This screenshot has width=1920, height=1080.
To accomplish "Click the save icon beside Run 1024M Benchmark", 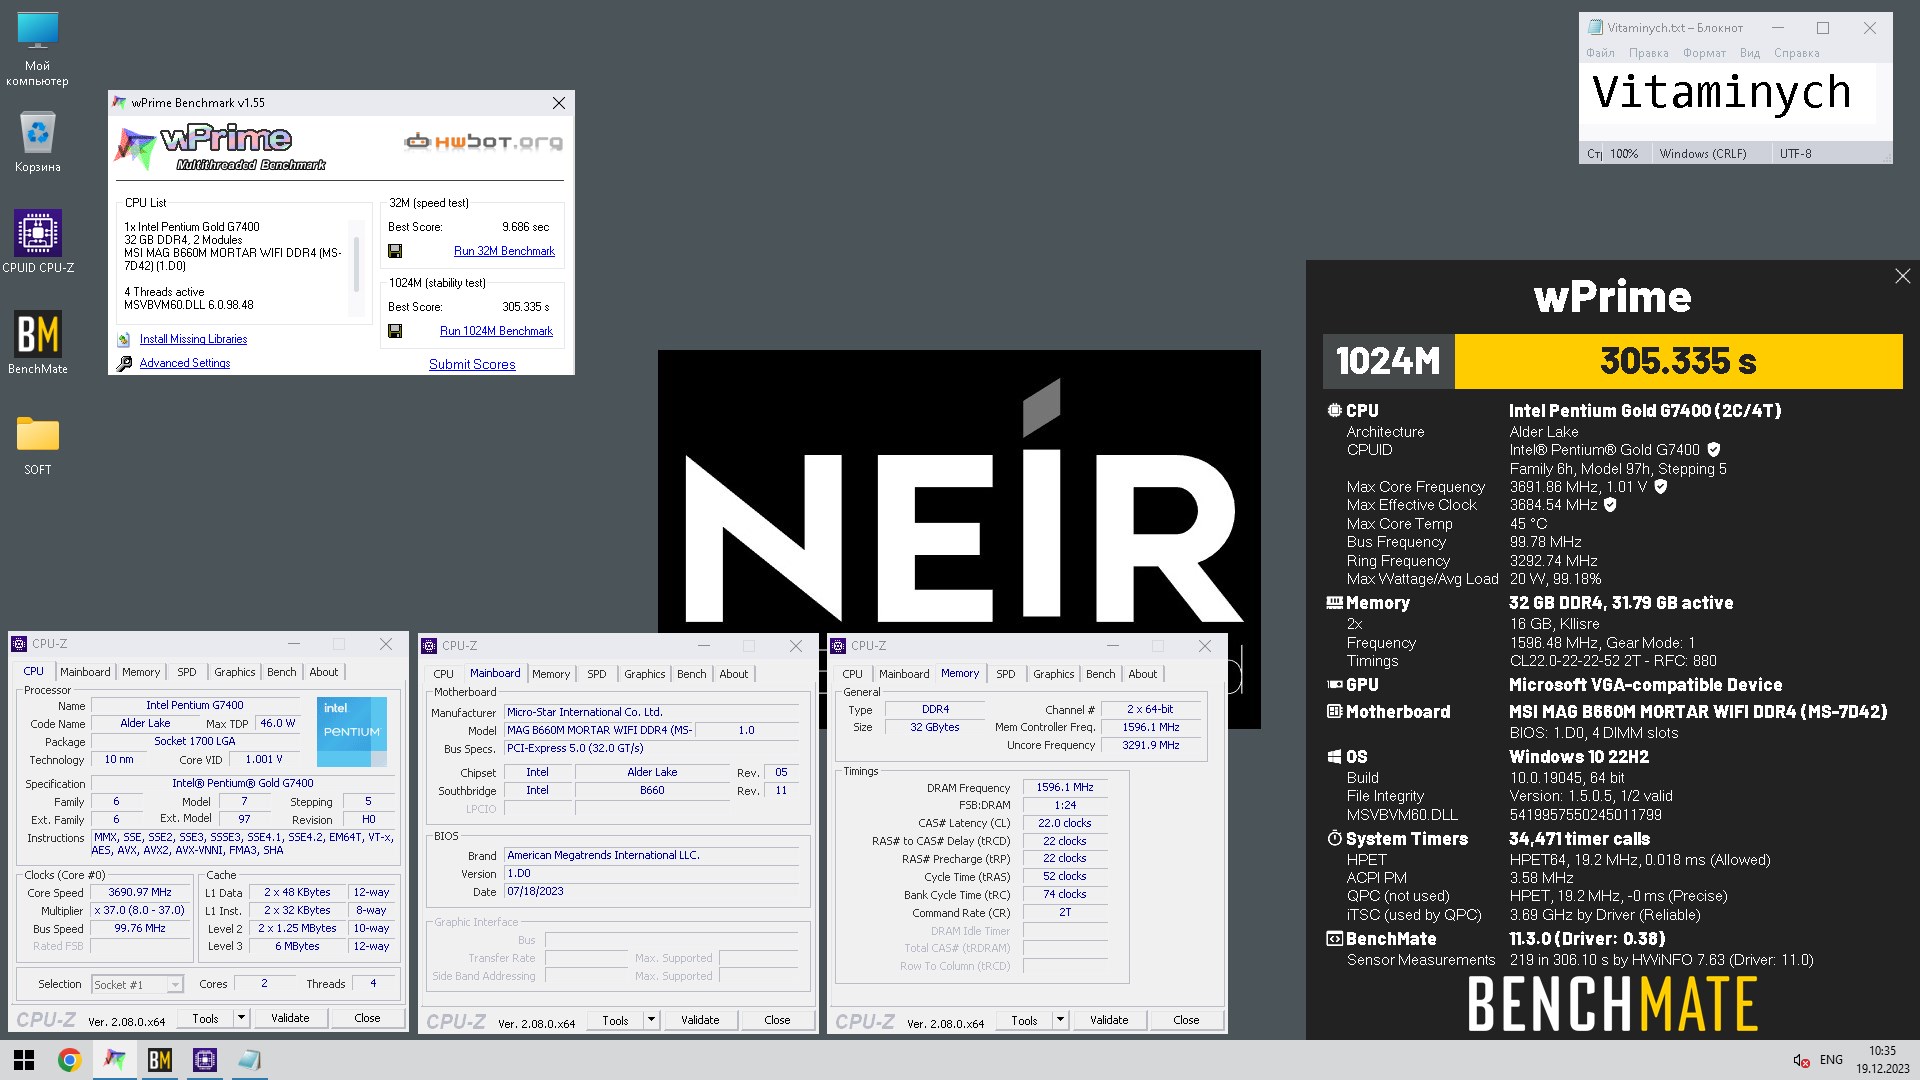I will point(395,331).
